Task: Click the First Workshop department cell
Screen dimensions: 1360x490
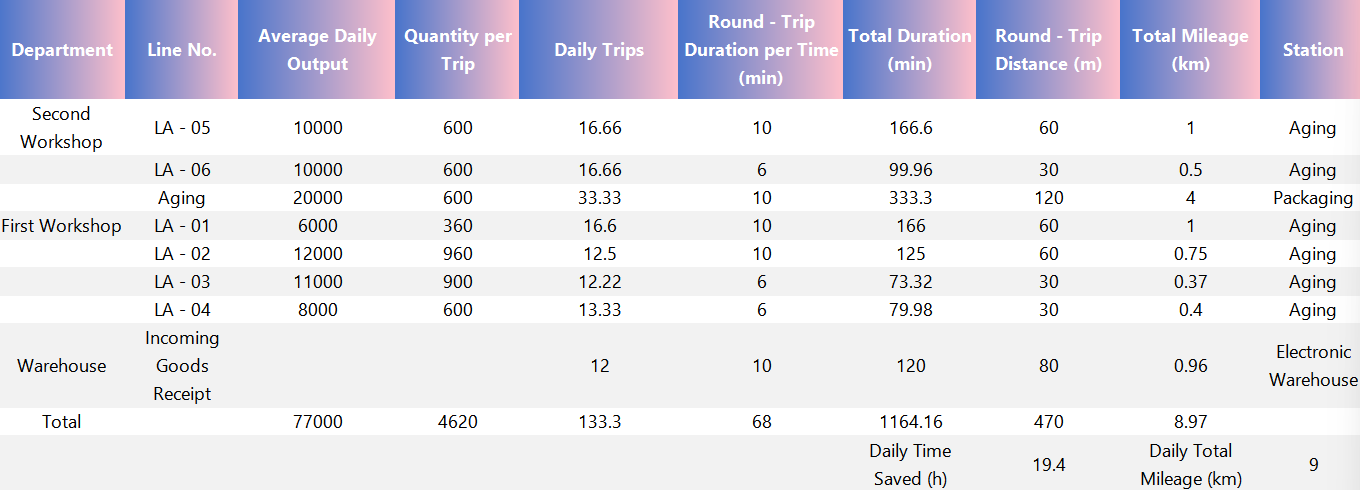Action: pyautogui.click(x=62, y=226)
